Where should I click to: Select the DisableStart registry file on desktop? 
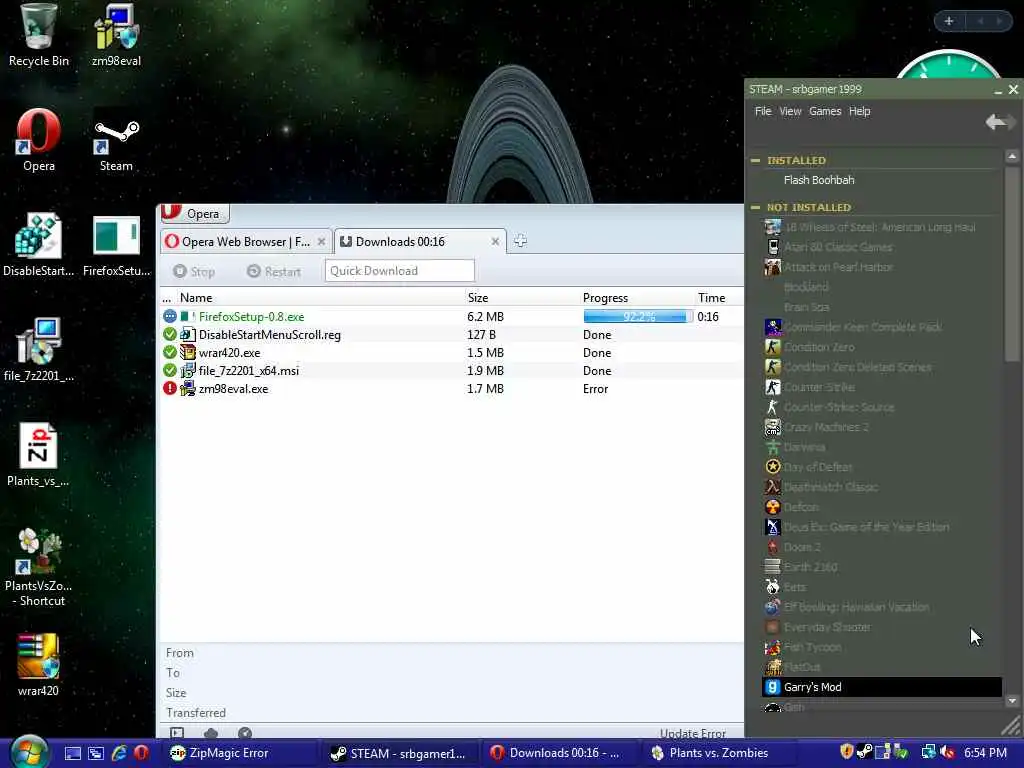click(39, 245)
